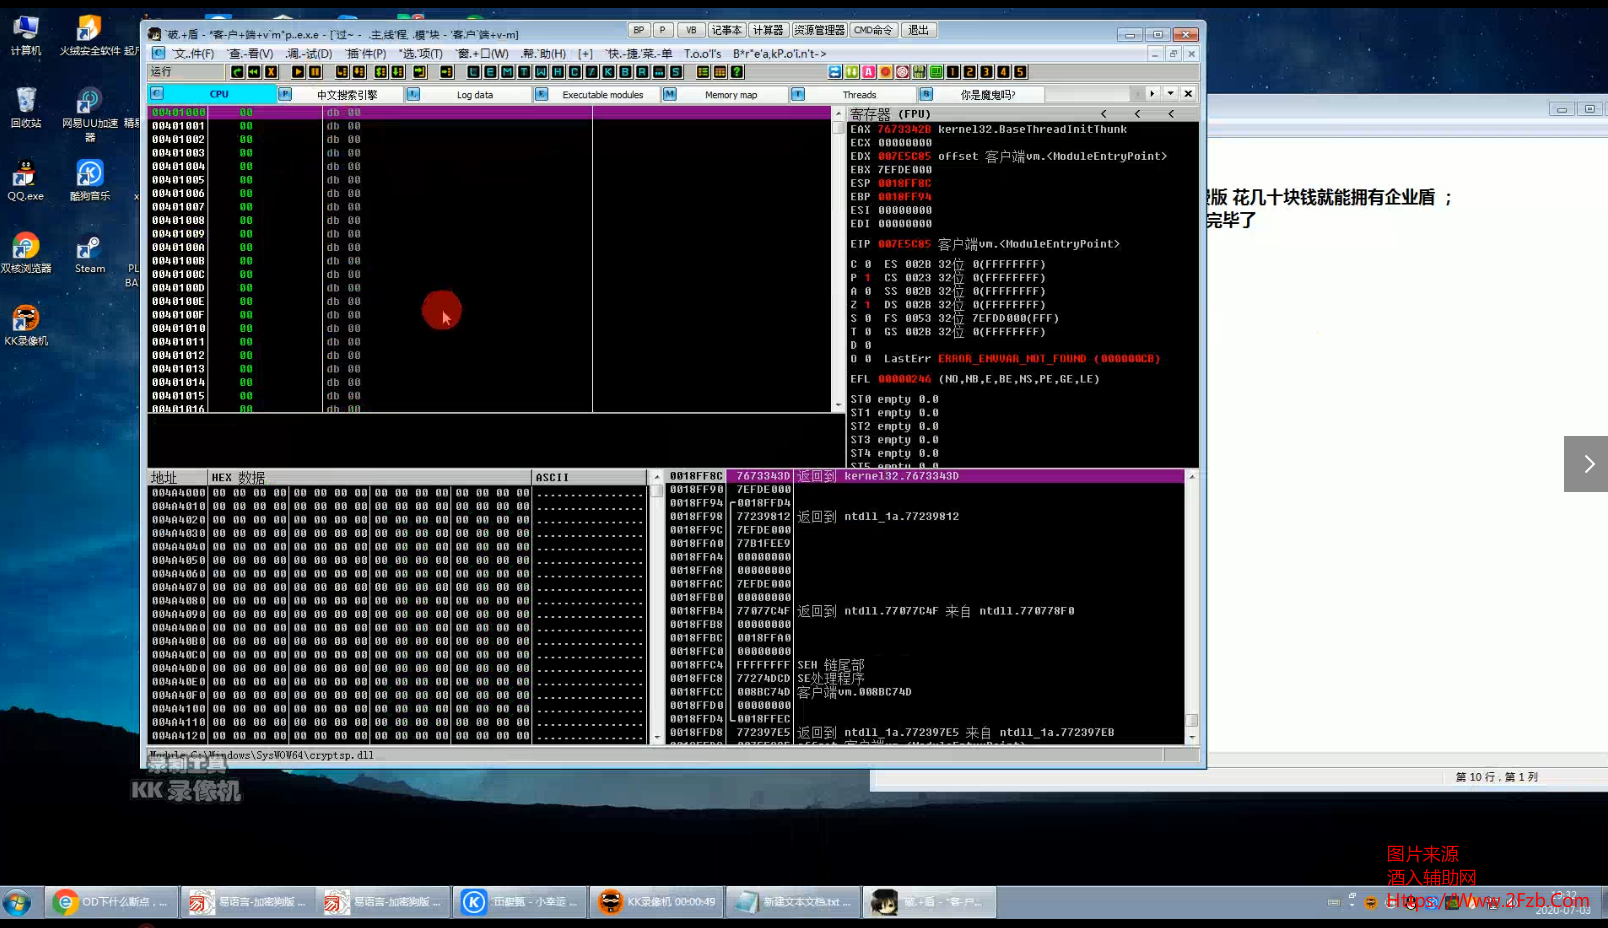1608x928 pixels.
Task: Click the red X close-program toolbar icon
Action: [x=271, y=72]
